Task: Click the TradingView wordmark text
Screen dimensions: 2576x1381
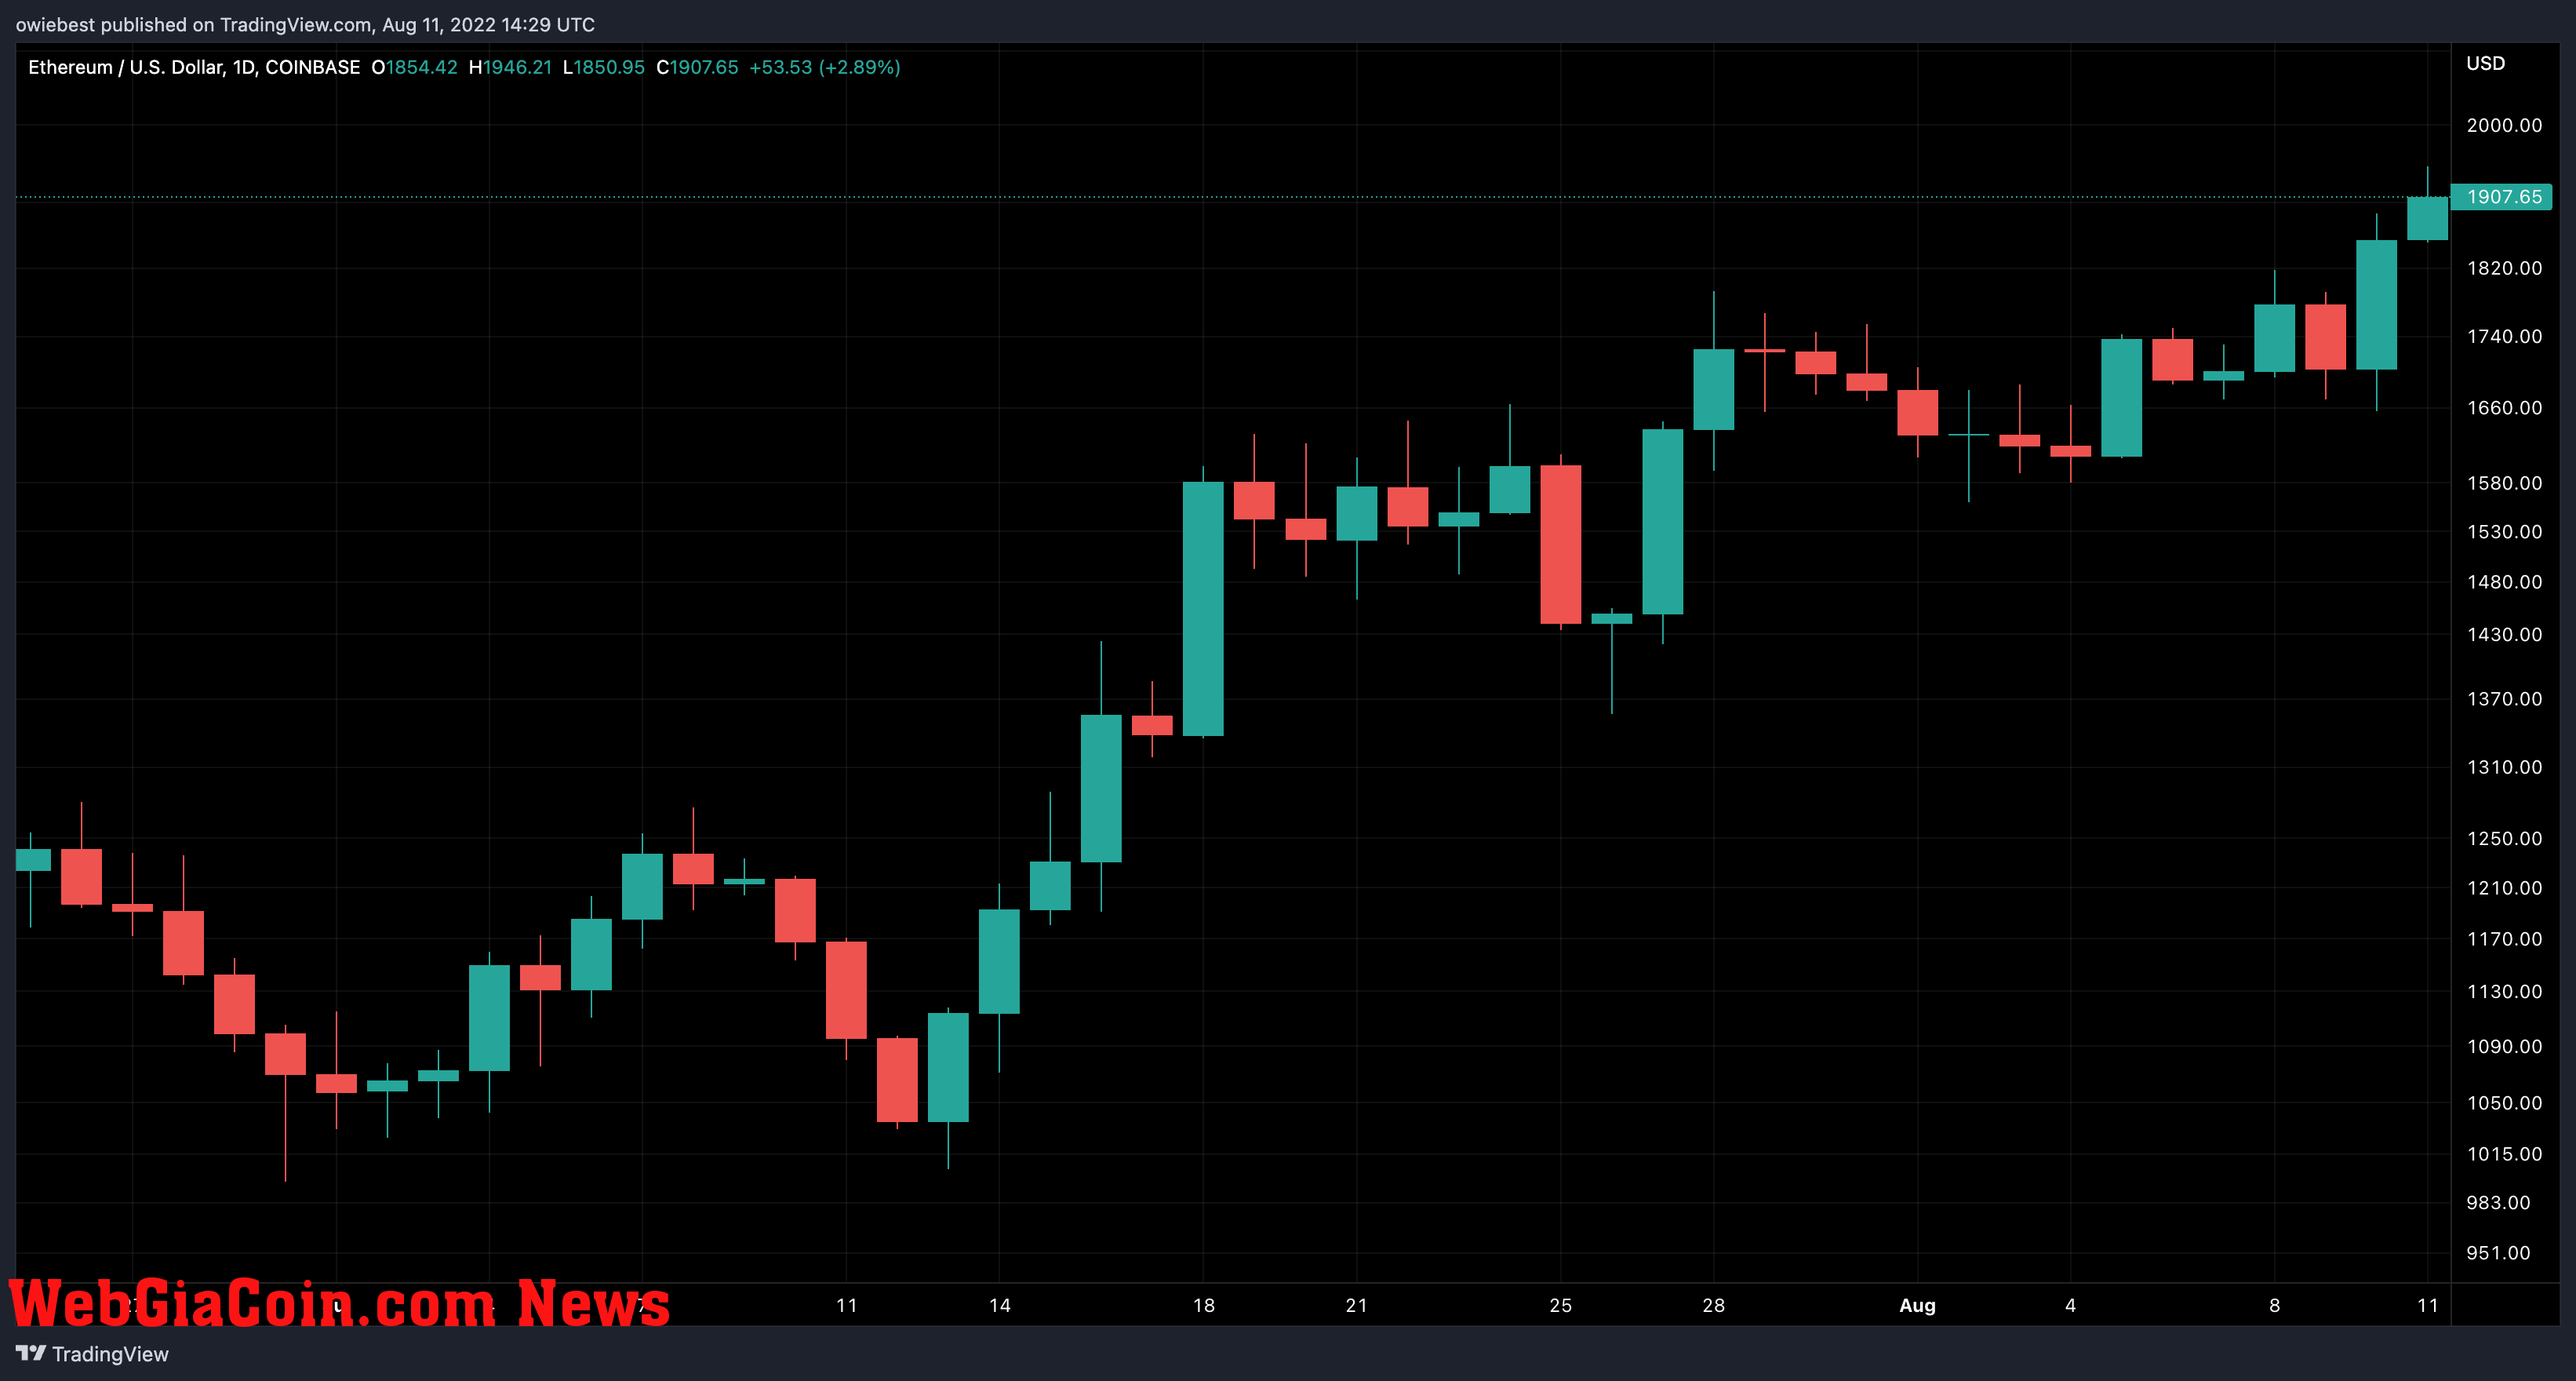Action: (110, 1354)
